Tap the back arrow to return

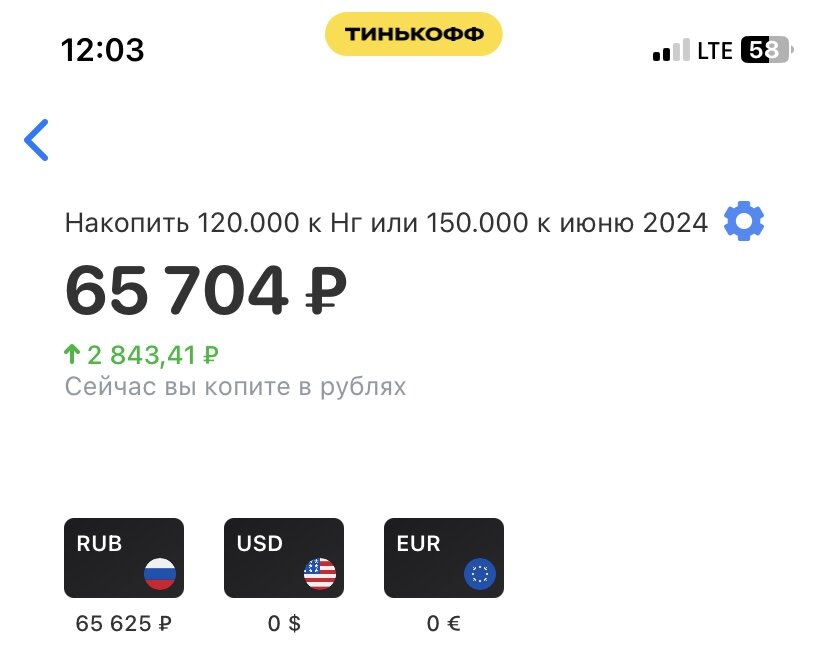pyautogui.click(x=37, y=139)
